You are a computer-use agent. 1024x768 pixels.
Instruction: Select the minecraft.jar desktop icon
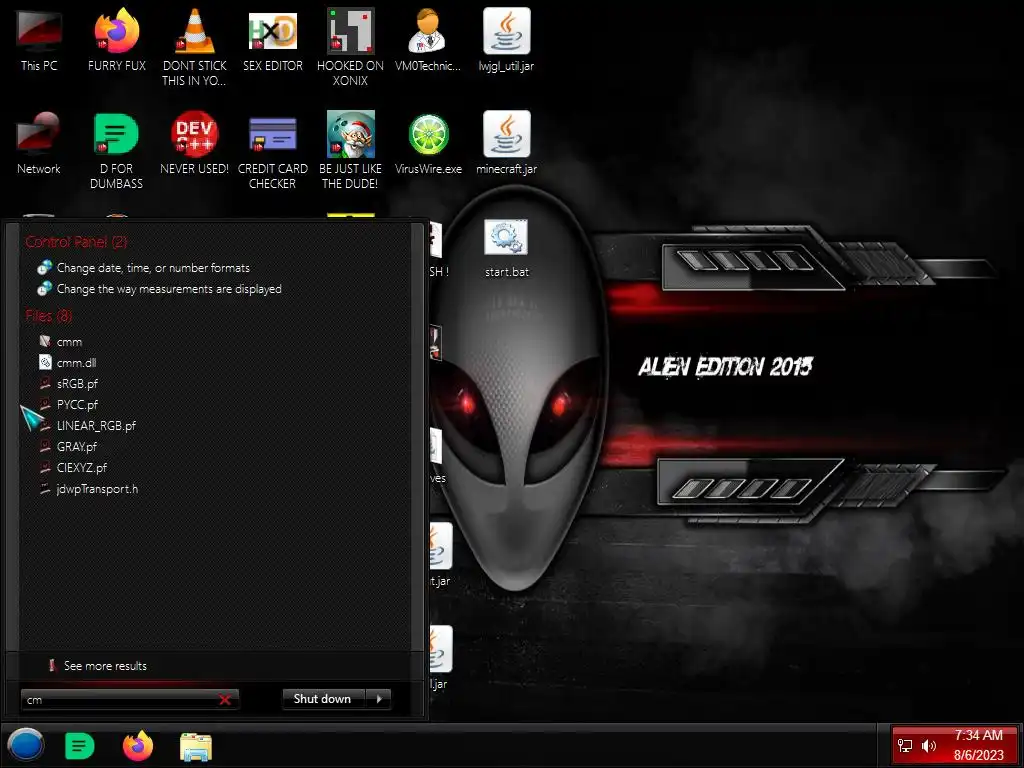pyautogui.click(x=506, y=144)
